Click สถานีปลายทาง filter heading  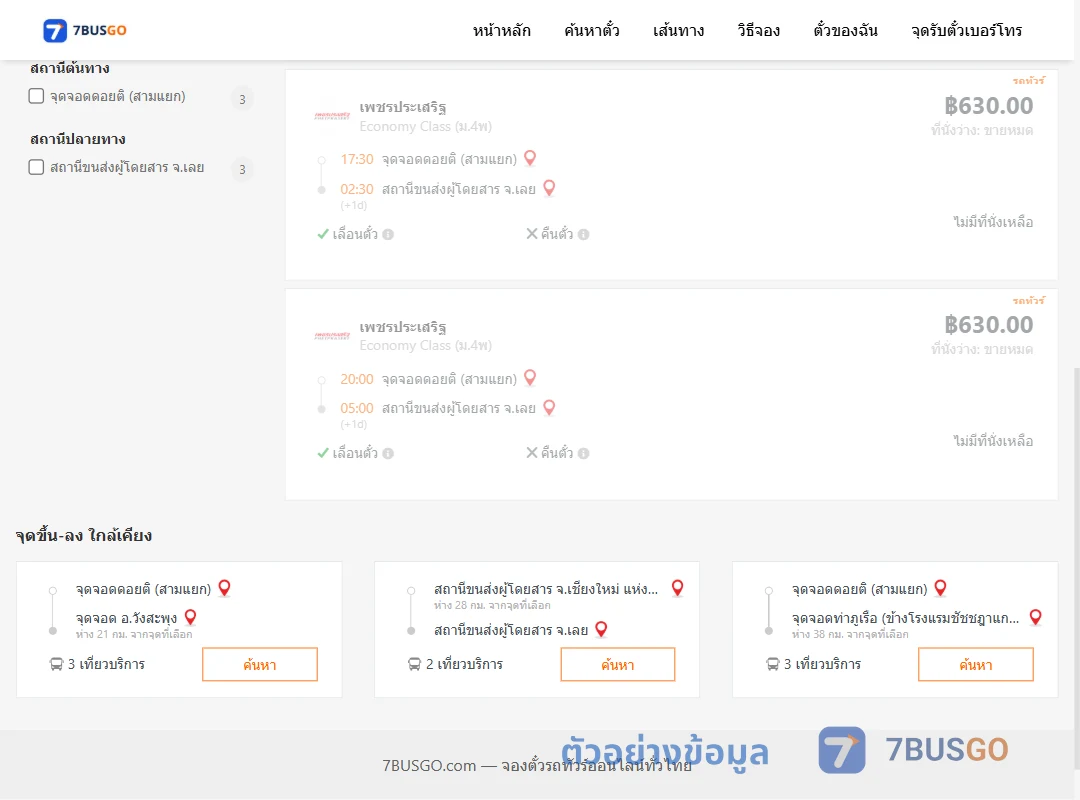click(x=78, y=139)
